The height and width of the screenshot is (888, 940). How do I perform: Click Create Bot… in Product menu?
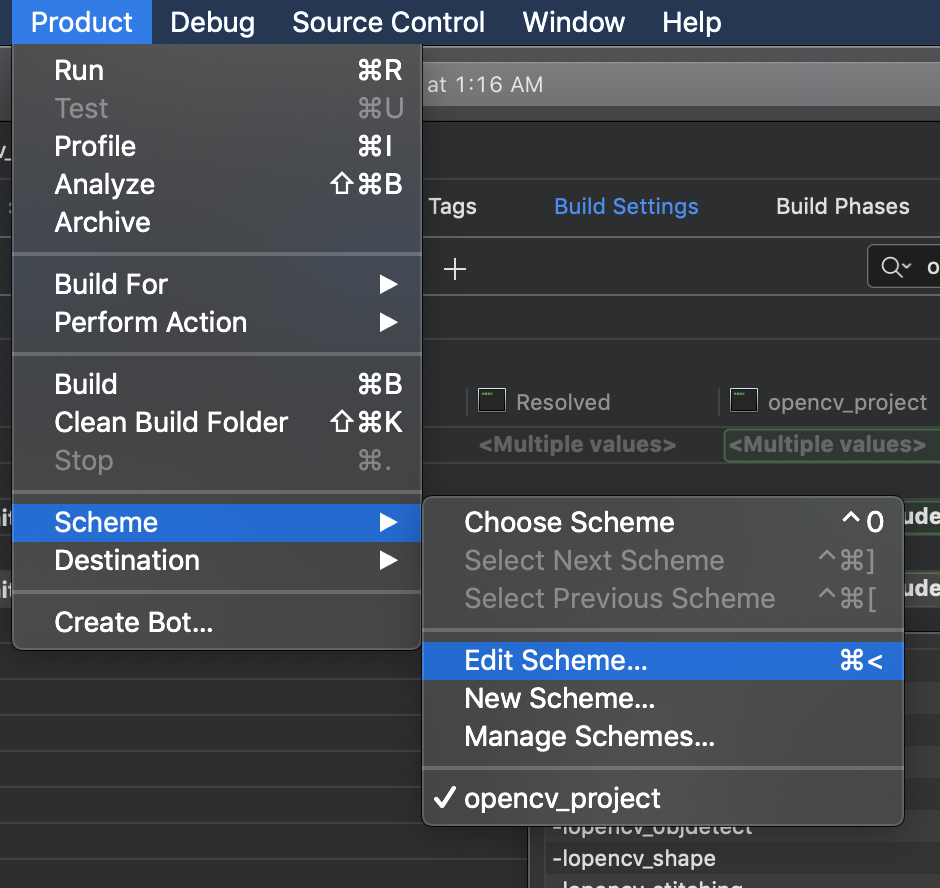(133, 622)
